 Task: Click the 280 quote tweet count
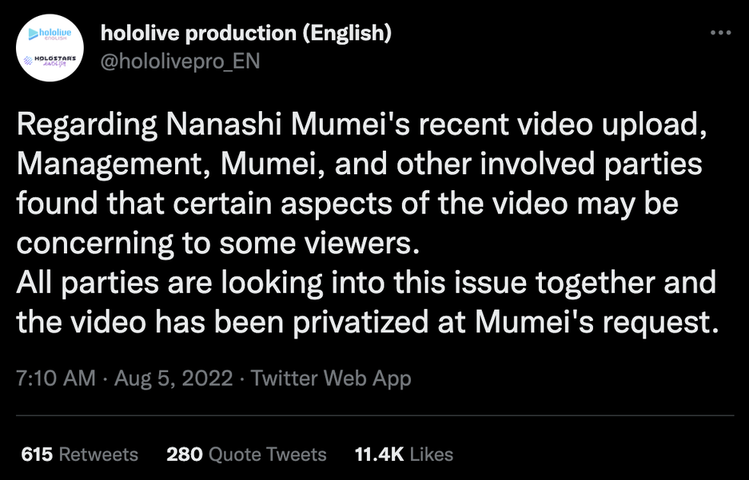coord(185,454)
